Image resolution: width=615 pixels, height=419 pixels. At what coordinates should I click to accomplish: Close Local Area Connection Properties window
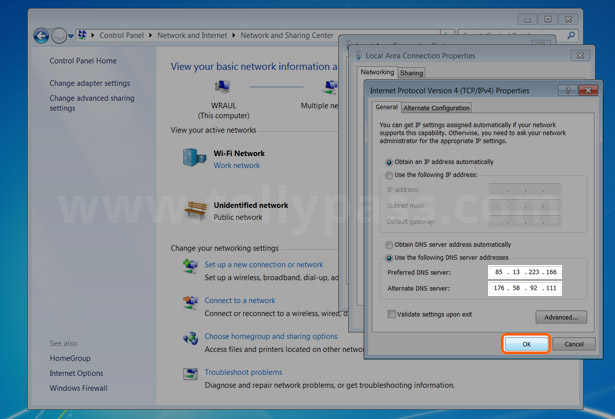(580, 56)
